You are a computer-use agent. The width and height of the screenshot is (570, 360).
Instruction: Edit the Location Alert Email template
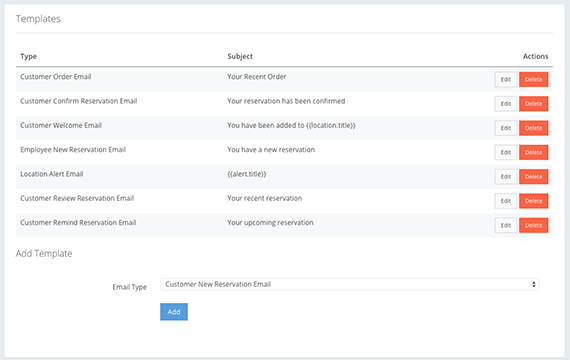tap(506, 177)
